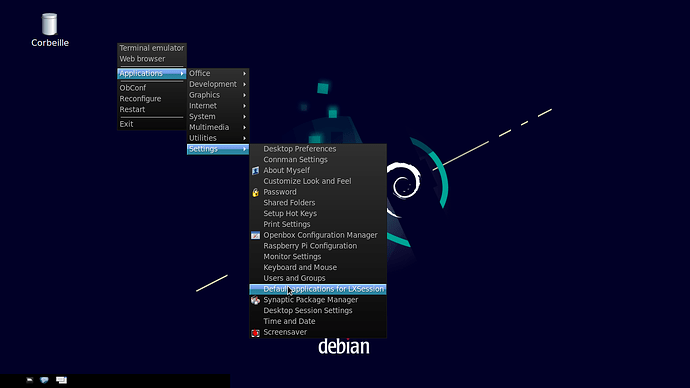Open Time and Date settings
This screenshot has width=690, height=388.
318,322
